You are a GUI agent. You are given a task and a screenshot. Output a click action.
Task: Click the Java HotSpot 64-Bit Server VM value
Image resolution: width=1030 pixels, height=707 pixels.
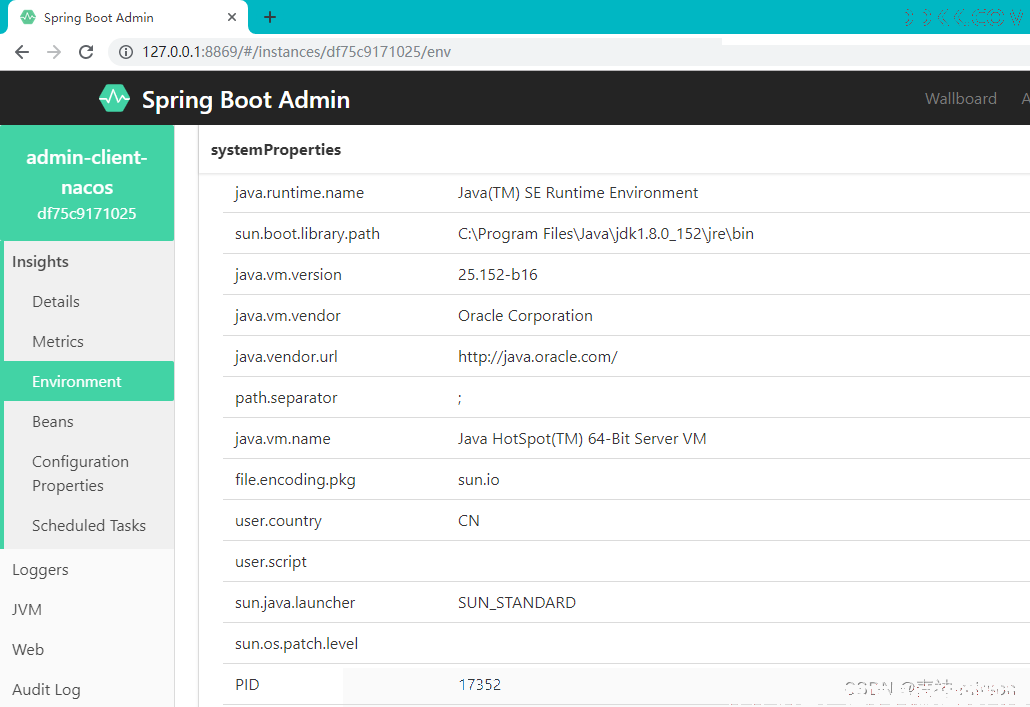(582, 439)
